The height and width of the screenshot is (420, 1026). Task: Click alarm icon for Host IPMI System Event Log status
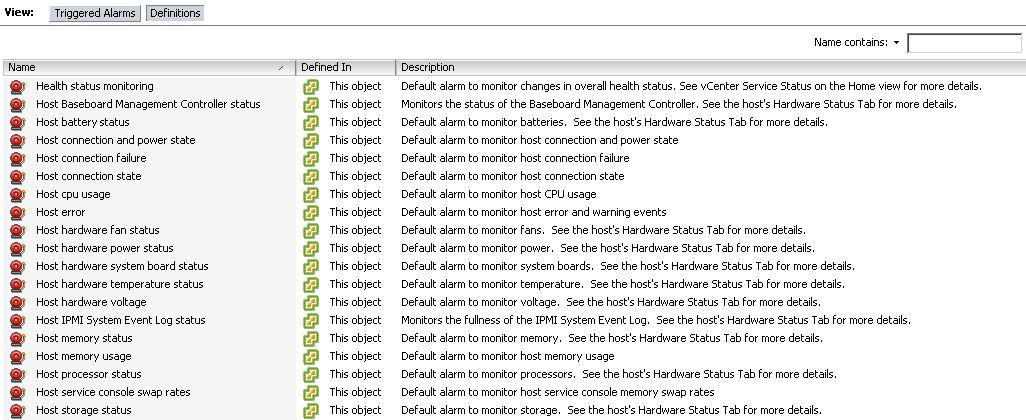click(x=18, y=321)
